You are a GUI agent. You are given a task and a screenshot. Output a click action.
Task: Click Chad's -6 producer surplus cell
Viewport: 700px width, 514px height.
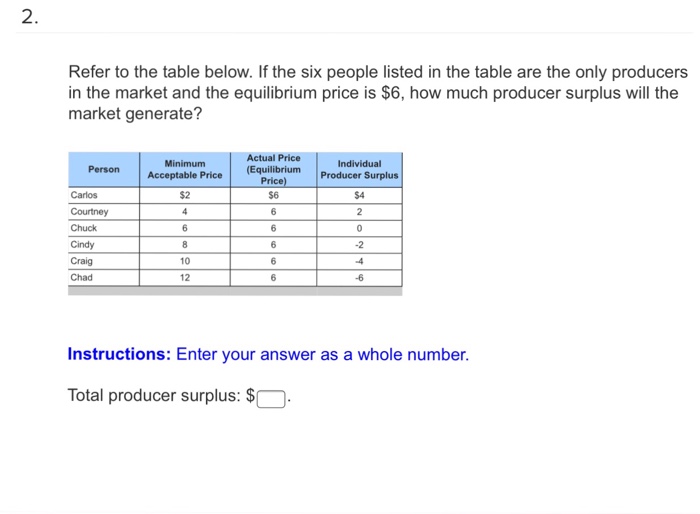359,278
